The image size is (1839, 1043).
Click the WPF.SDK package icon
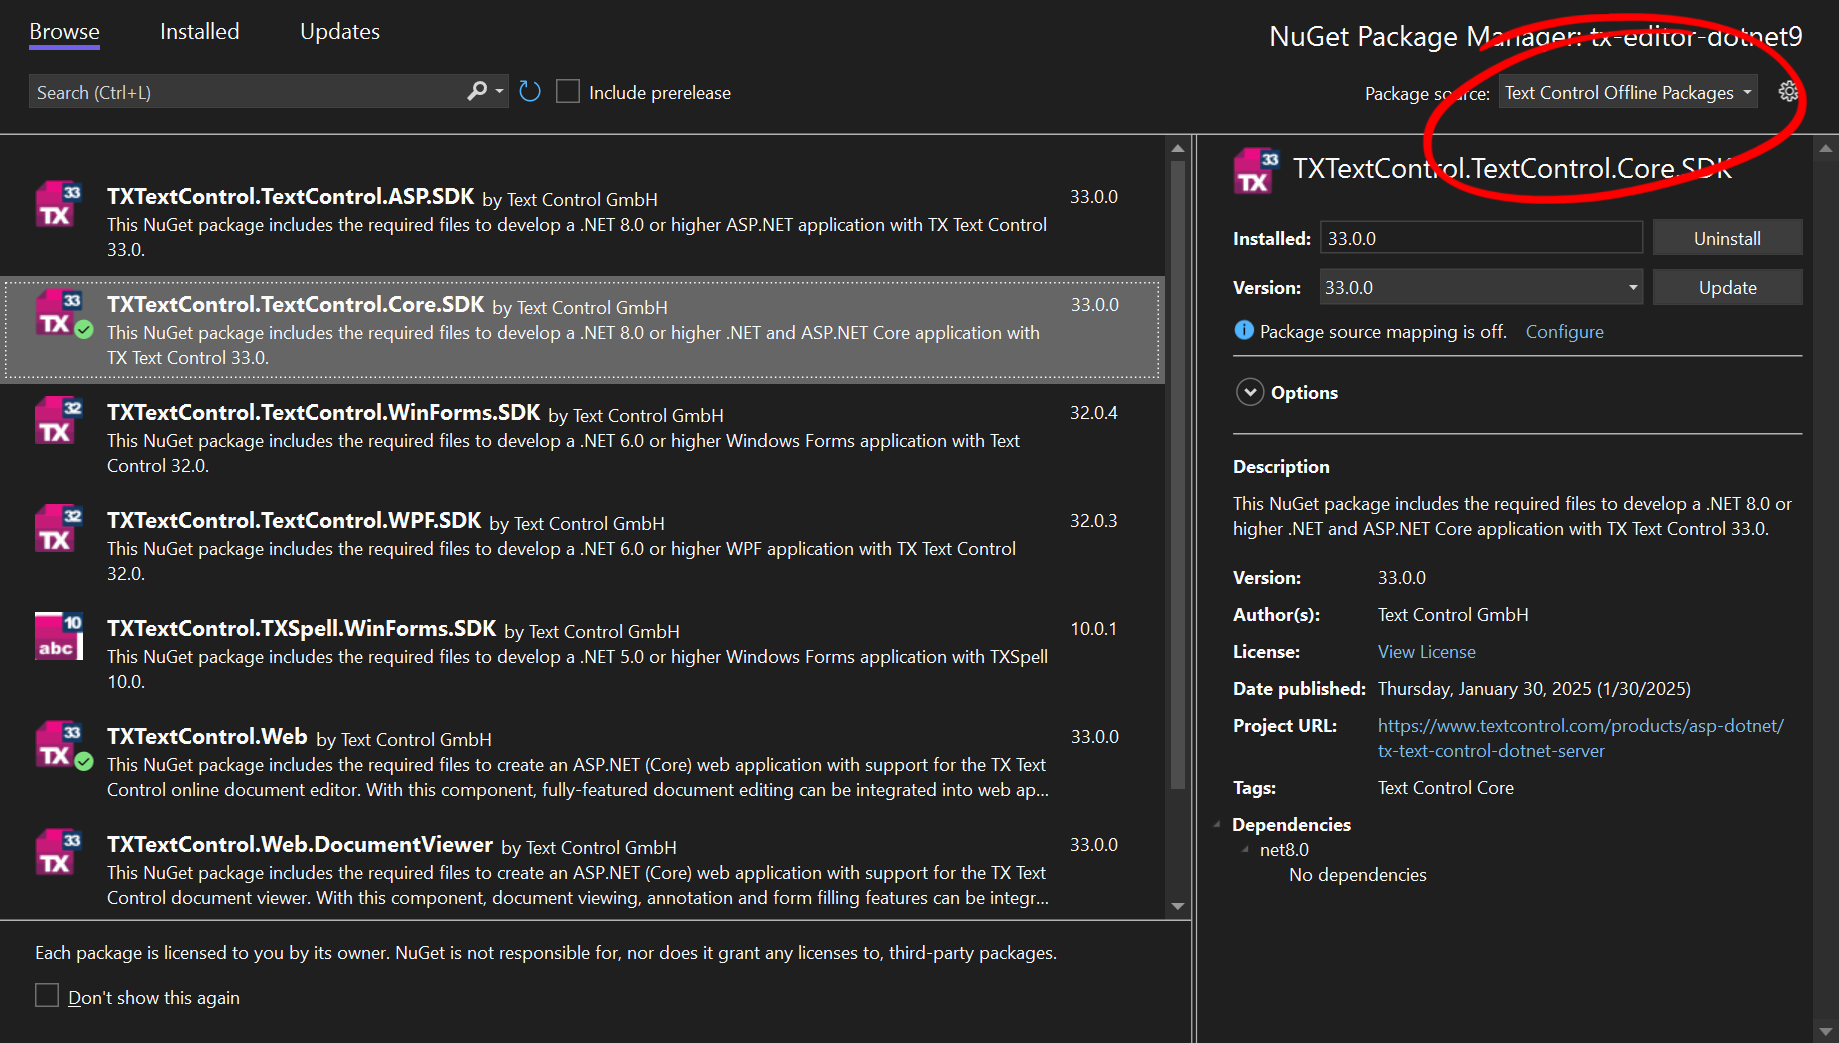point(58,529)
